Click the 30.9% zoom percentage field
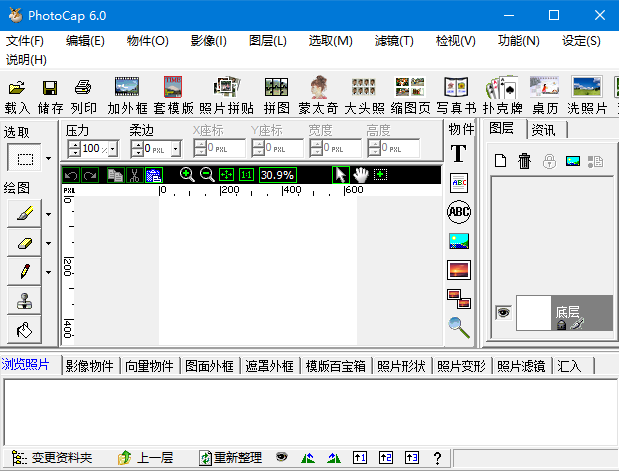This screenshot has width=619, height=471. [278, 175]
